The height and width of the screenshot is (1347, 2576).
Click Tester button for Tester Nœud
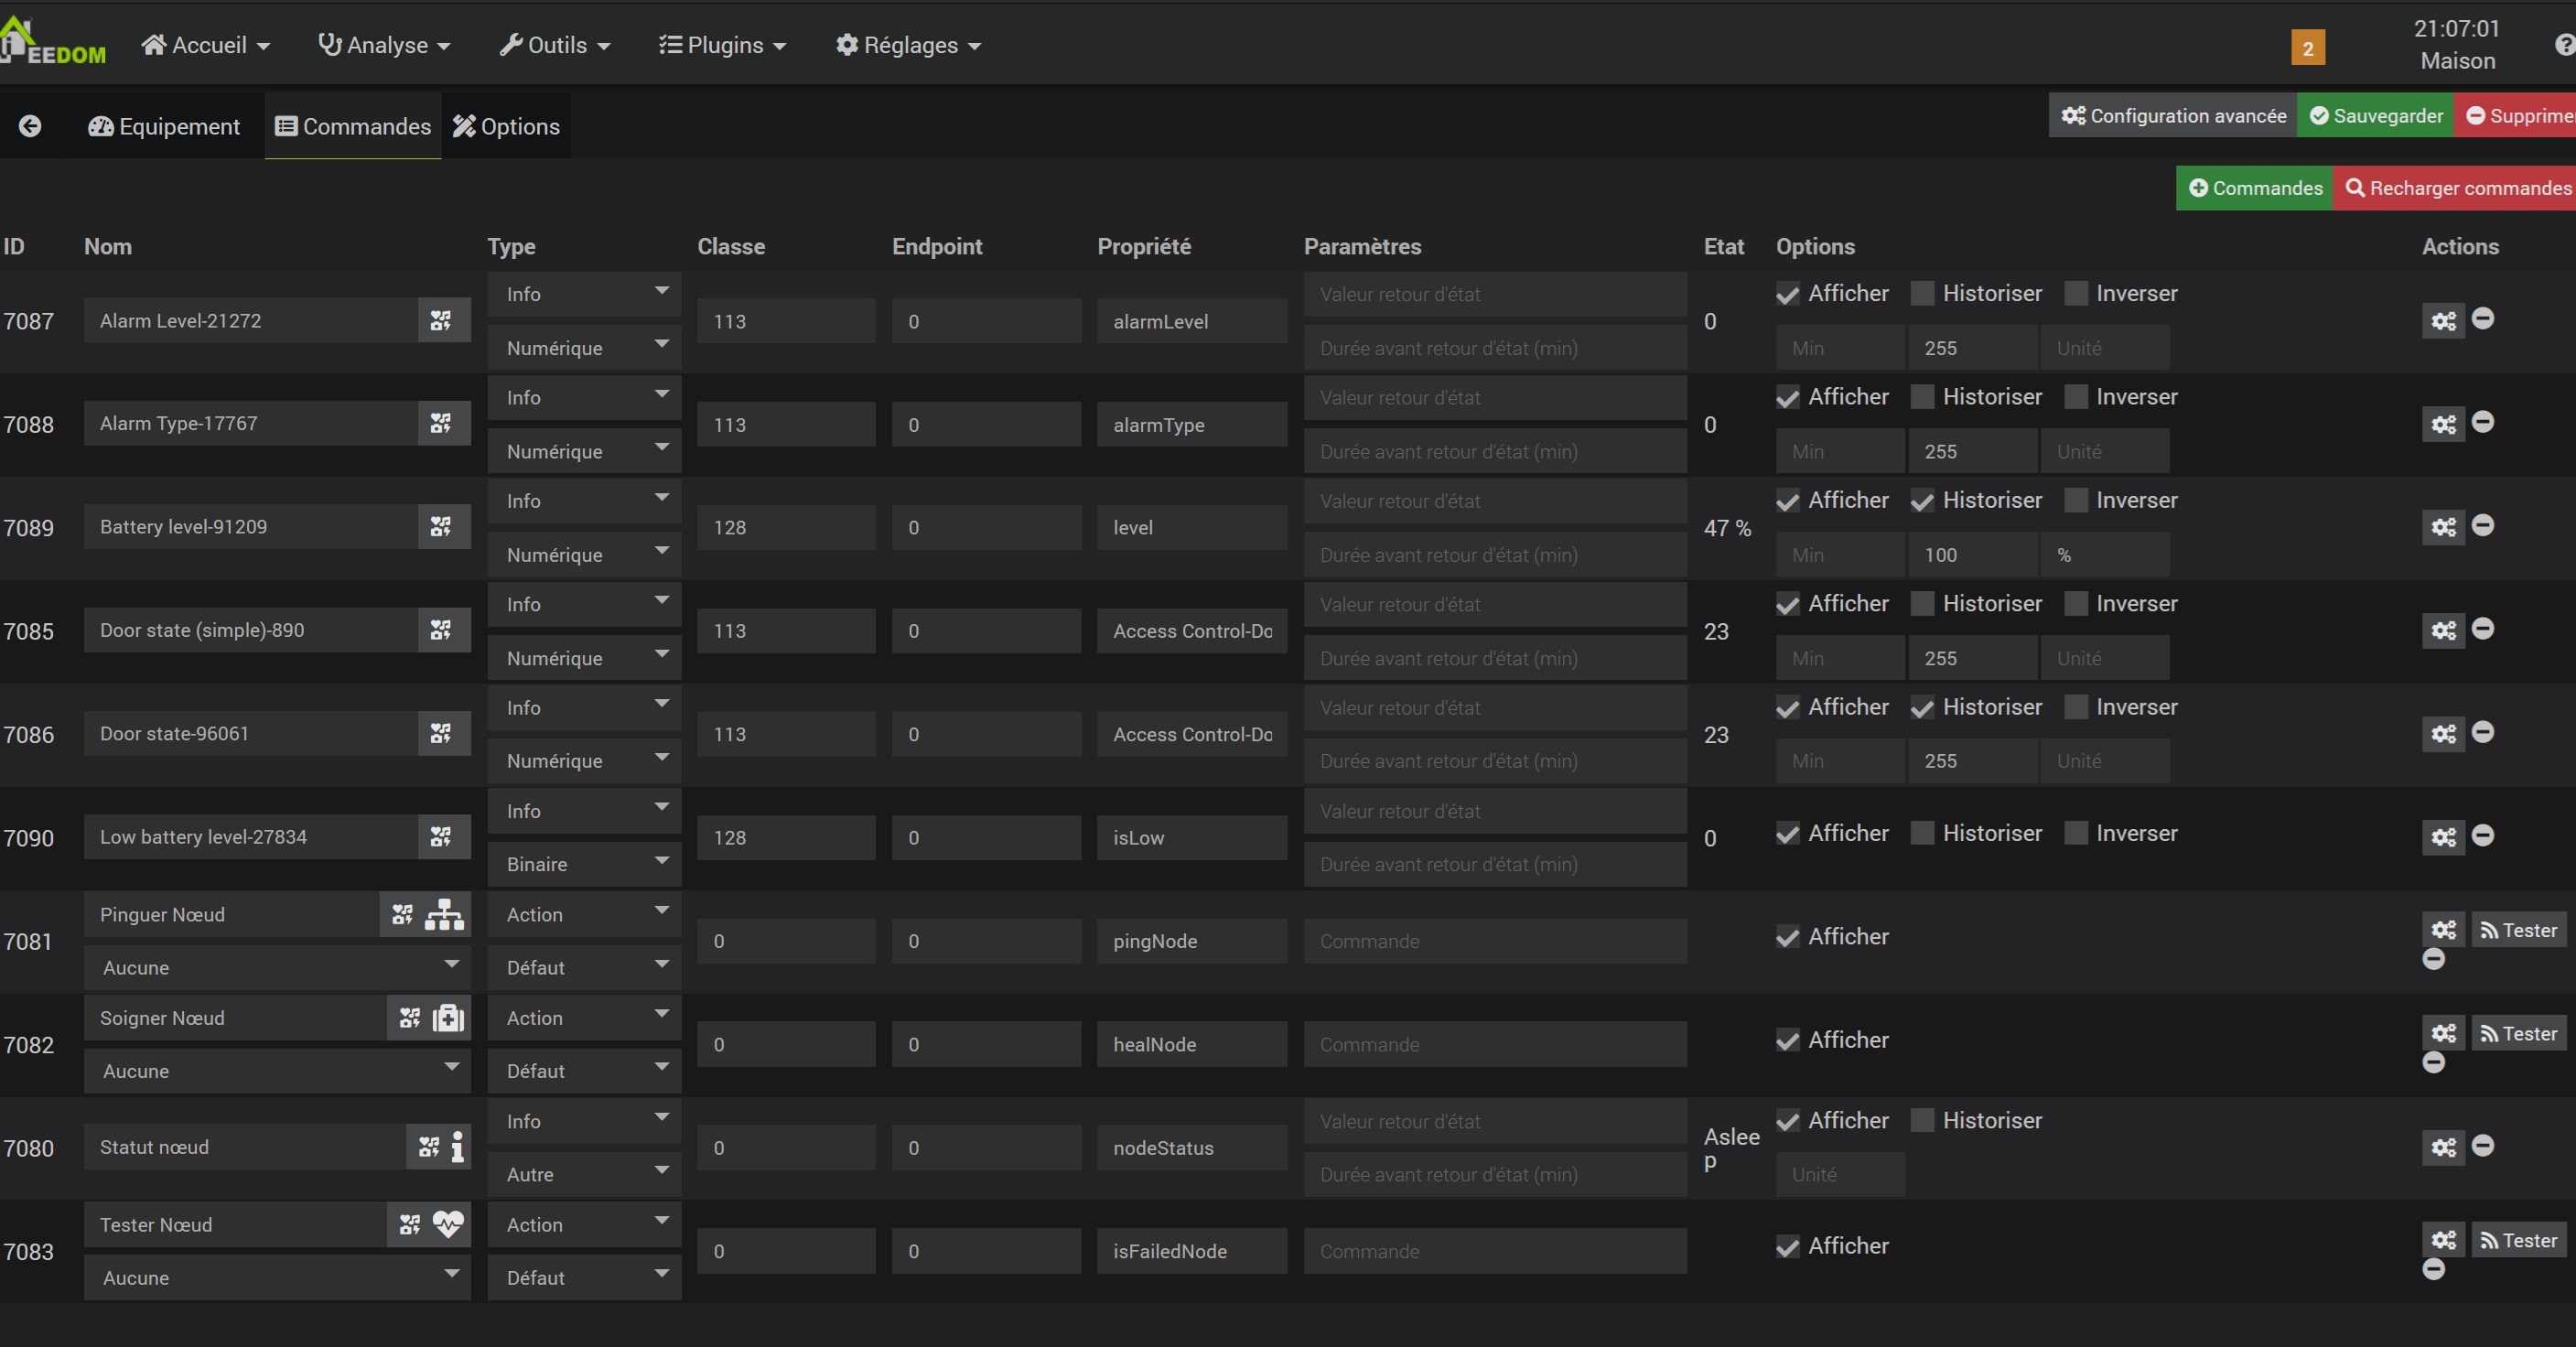pos(2518,1240)
